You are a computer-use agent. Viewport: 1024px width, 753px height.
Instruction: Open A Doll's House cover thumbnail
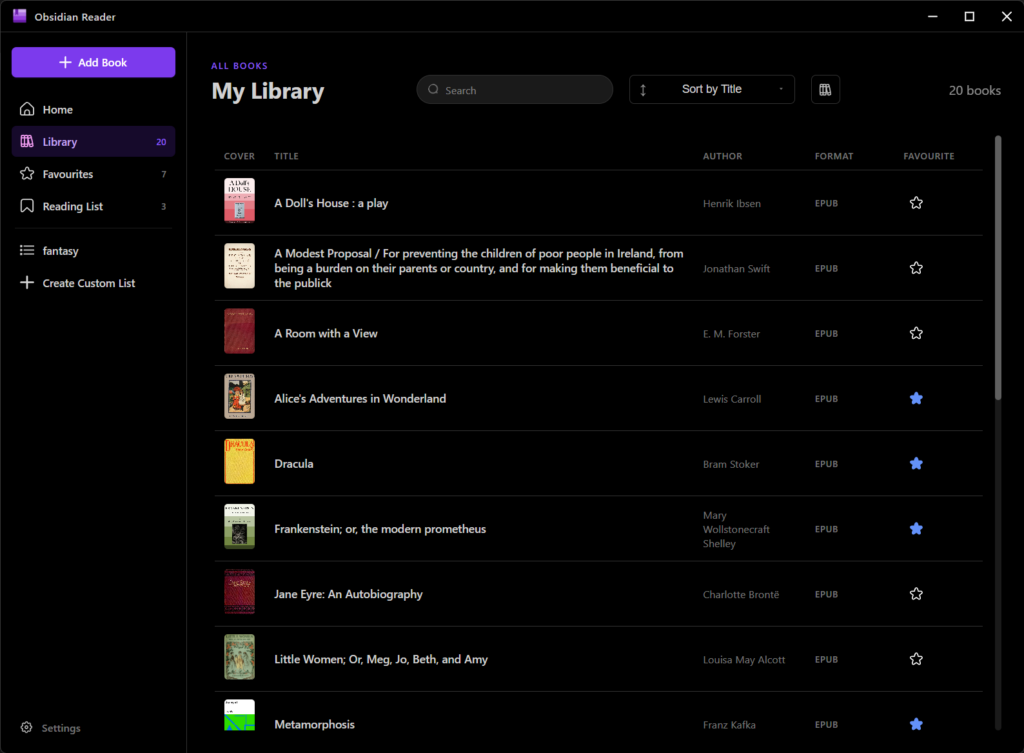pyautogui.click(x=240, y=200)
